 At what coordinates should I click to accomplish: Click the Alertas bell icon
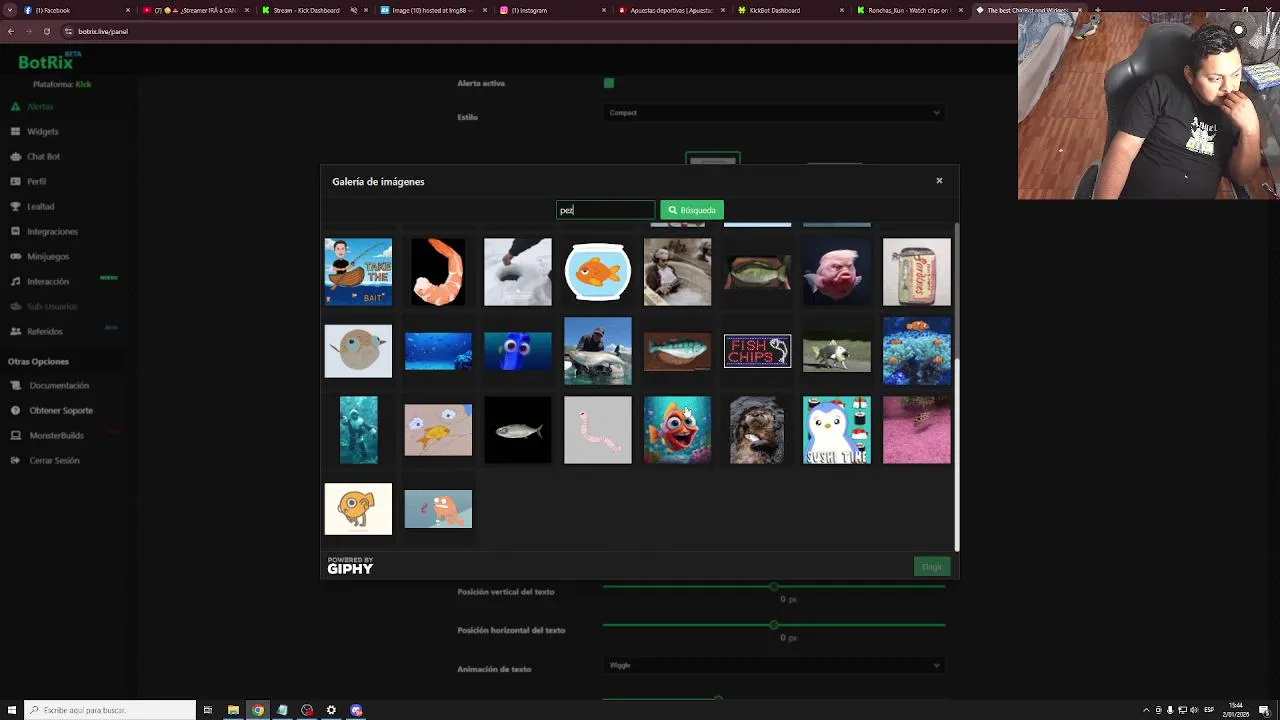(15, 106)
